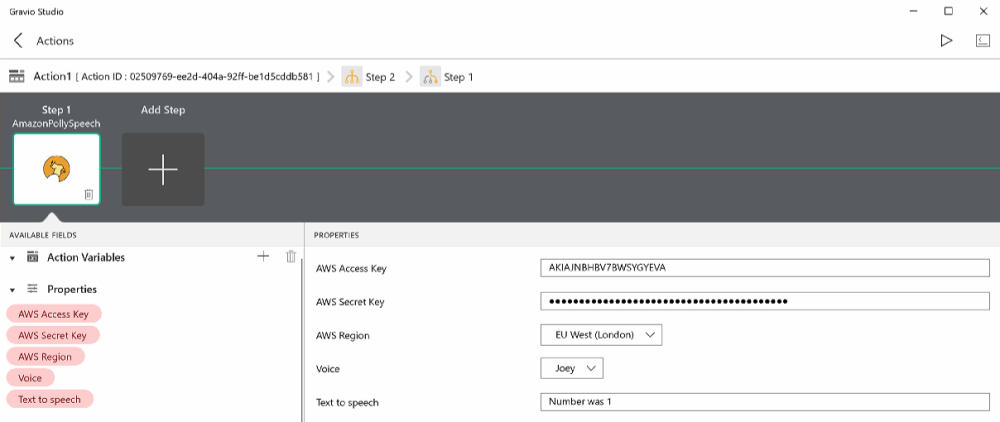This screenshot has height=422, width=1000.
Task: Select the Text to speech field pill
Action: point(50,399)
